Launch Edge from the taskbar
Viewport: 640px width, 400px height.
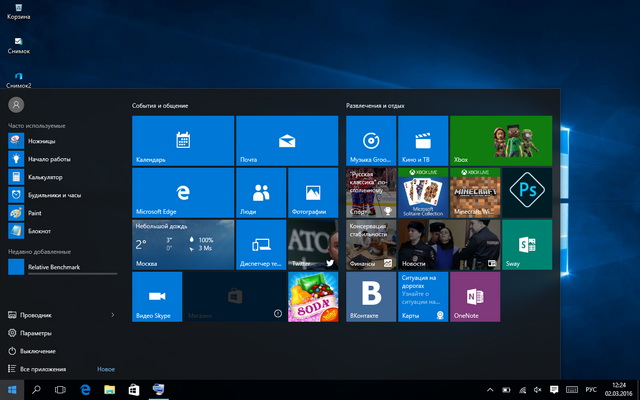coord(85,389)
